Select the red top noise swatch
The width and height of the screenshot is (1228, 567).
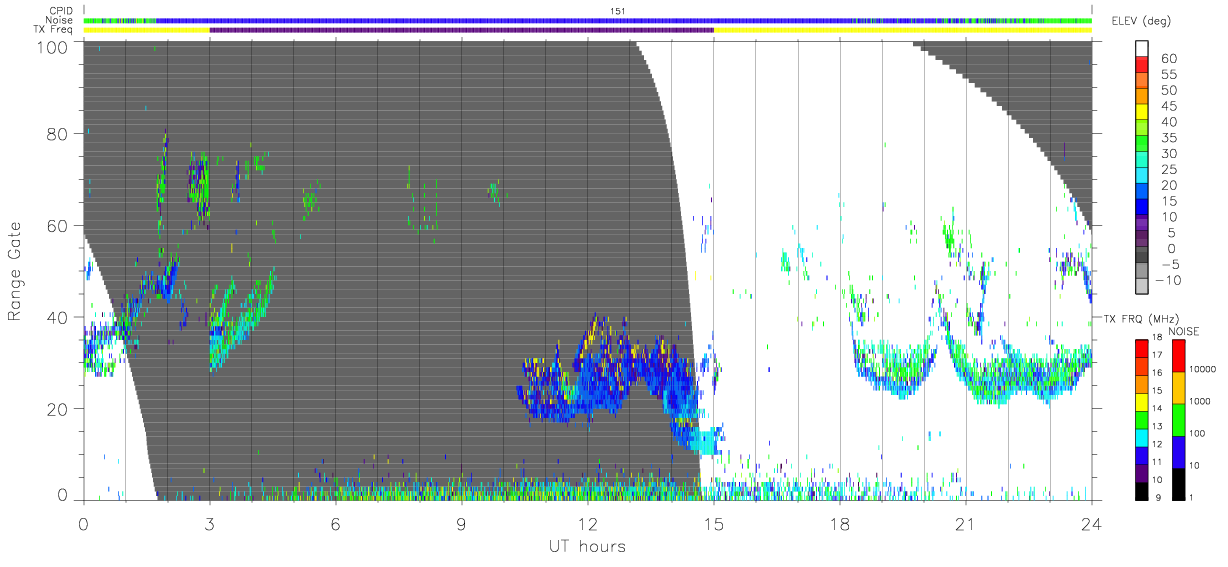coord(1180,356)
